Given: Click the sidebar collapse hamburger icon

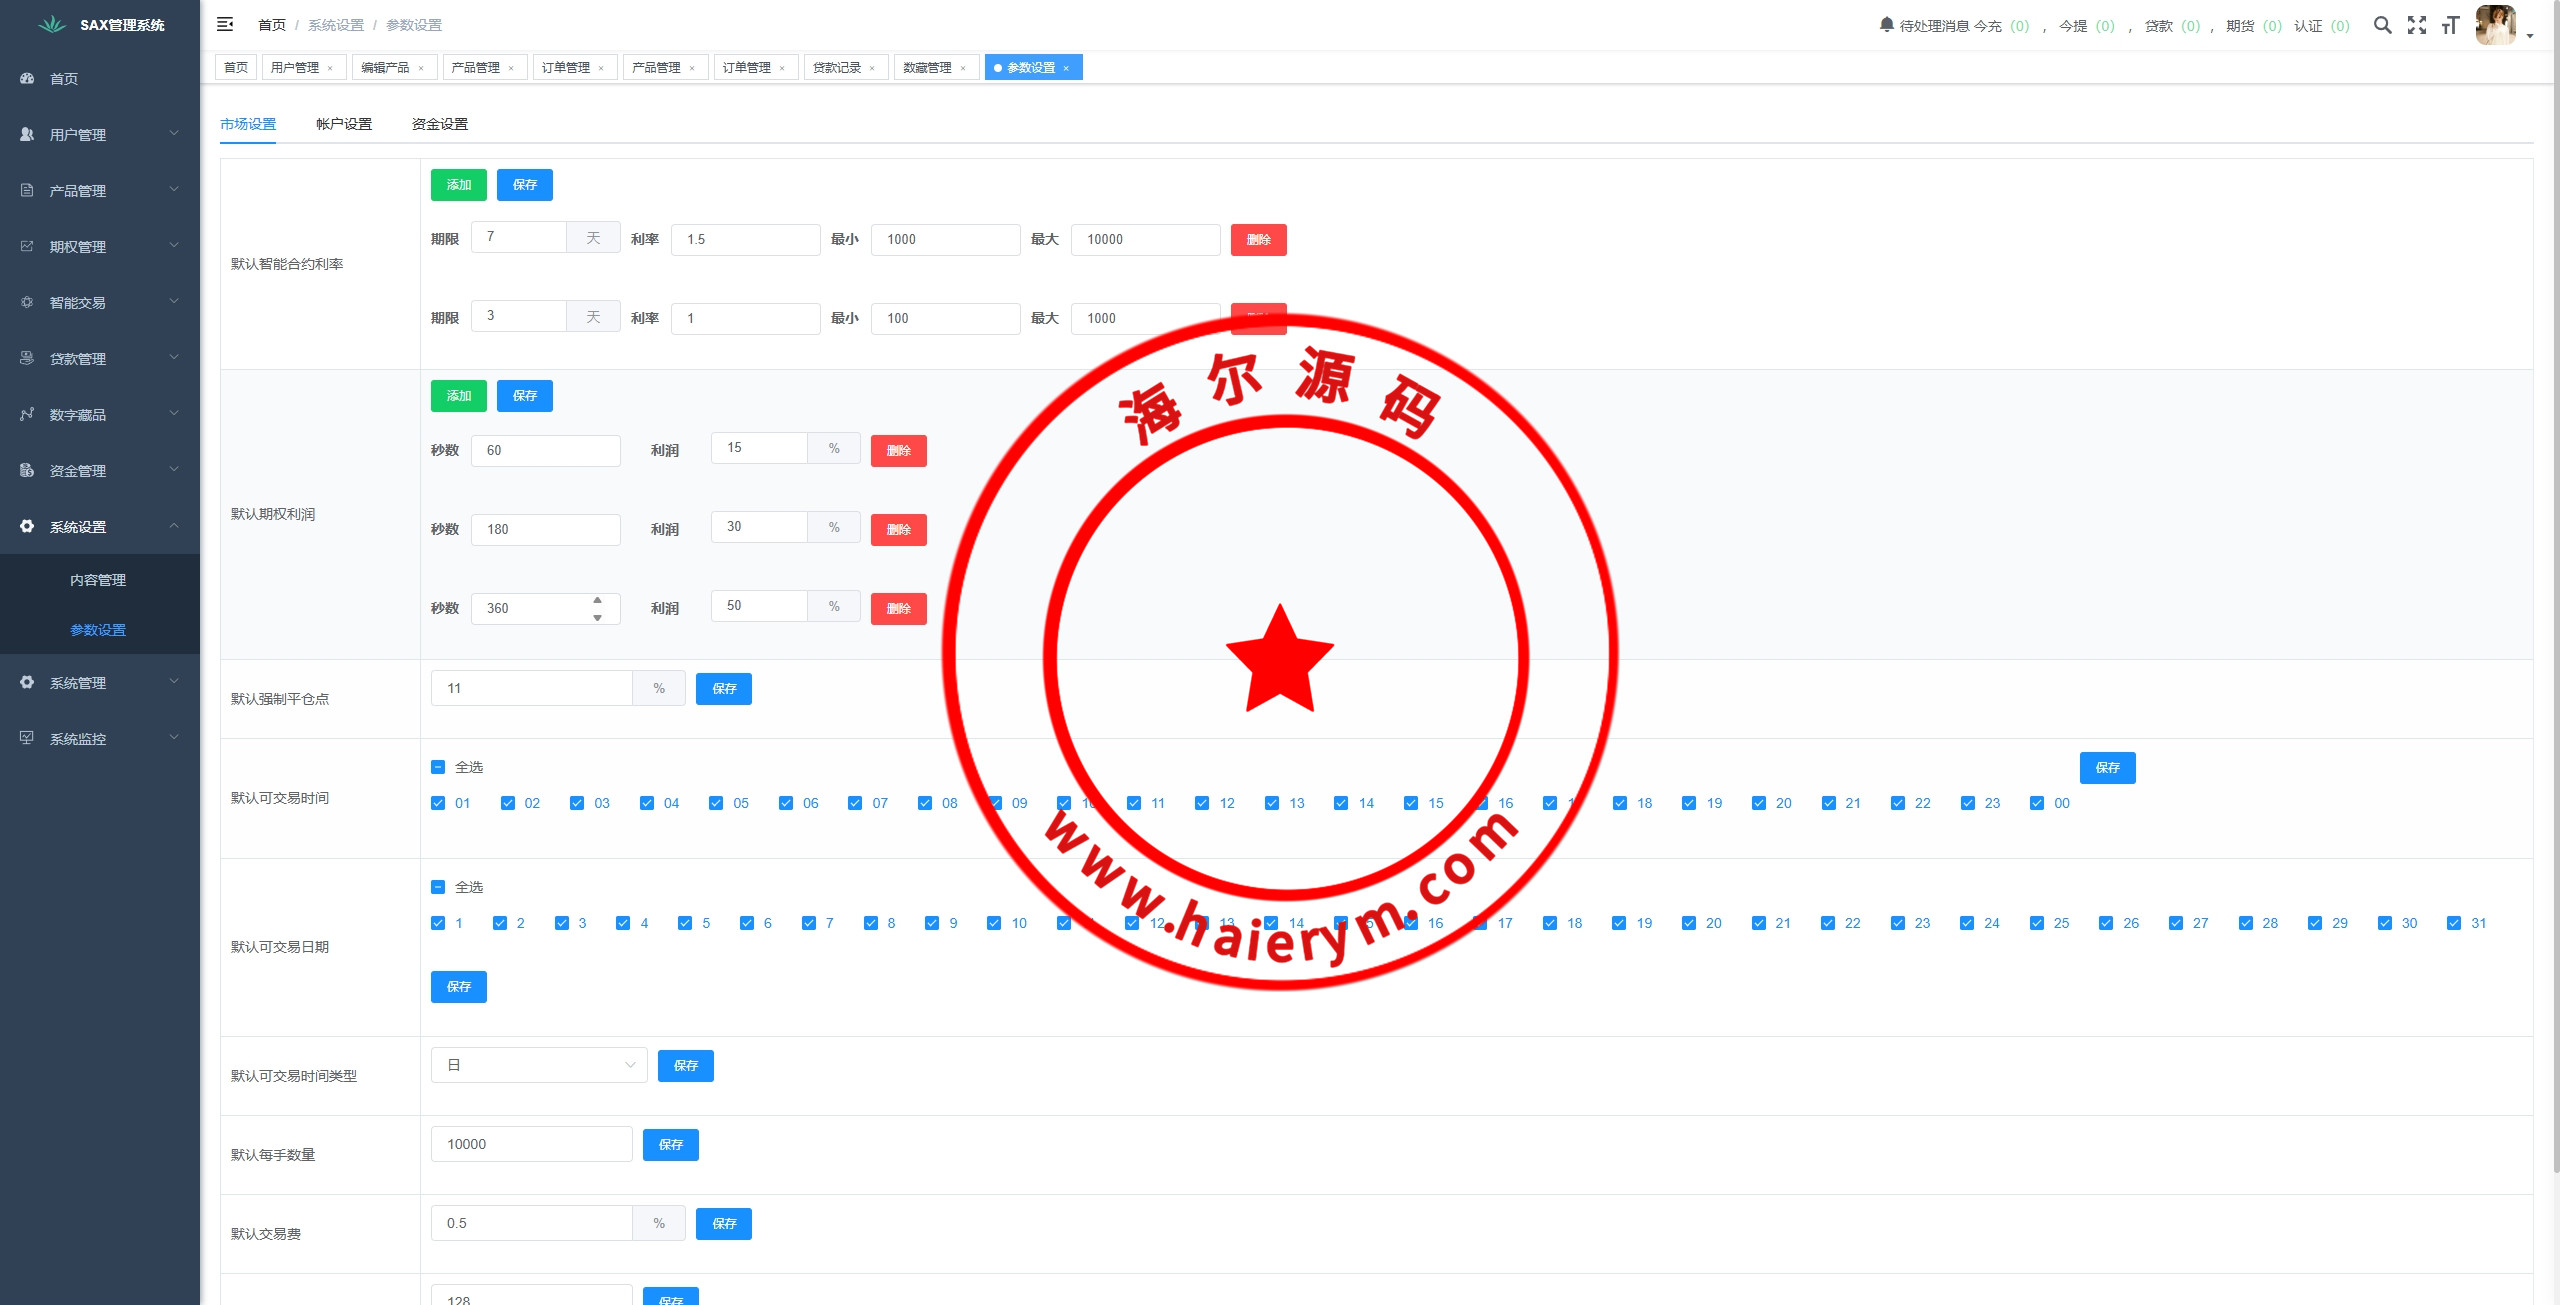Looking at the screenshot, I should tap(225, 24).
